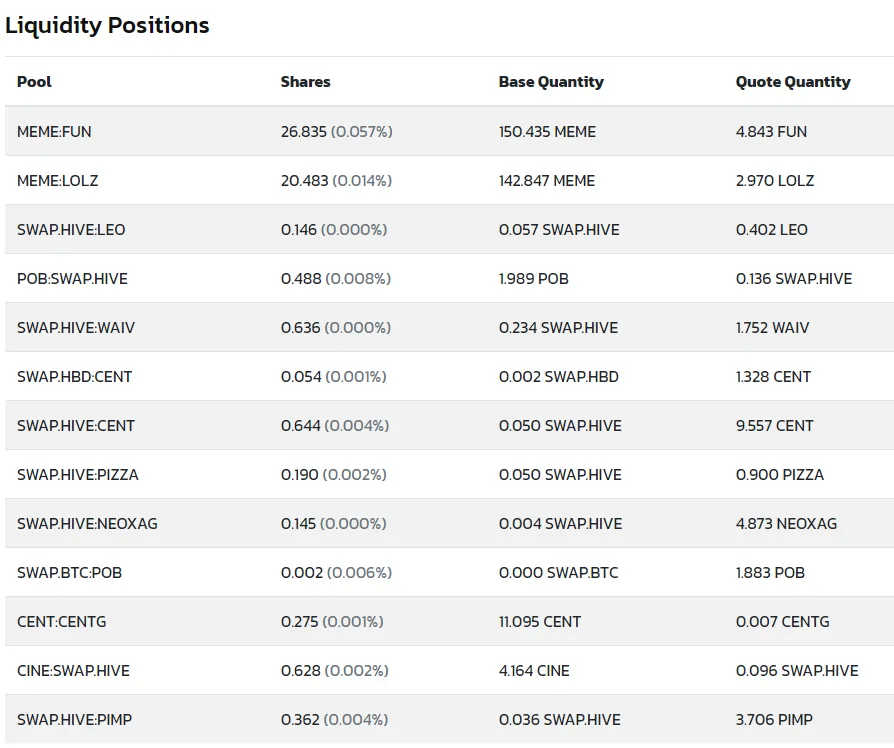Image resolution: width=894 pixels, height=748 pixels.
Task: Select the POB:SWAP.HIVE pool name
Action: [x=72, y=279]
